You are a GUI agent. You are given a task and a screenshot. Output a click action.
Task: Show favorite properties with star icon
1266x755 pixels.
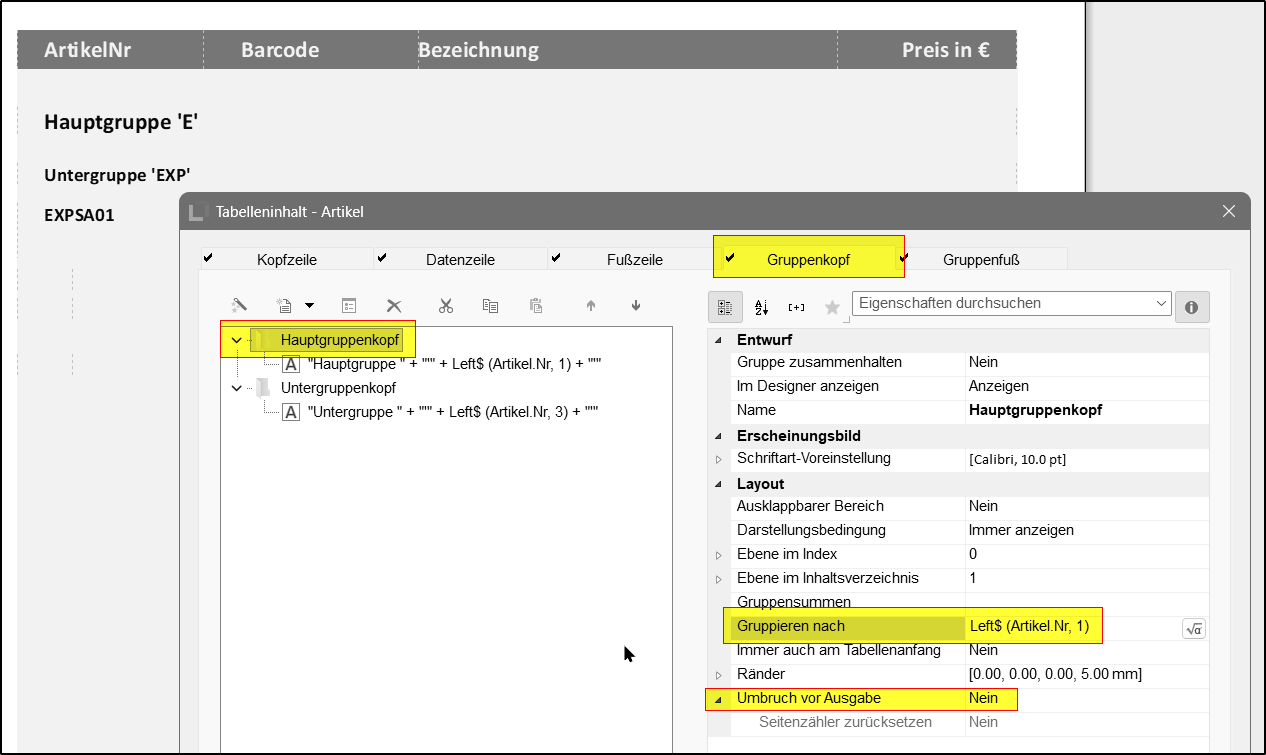click(832, 307)
